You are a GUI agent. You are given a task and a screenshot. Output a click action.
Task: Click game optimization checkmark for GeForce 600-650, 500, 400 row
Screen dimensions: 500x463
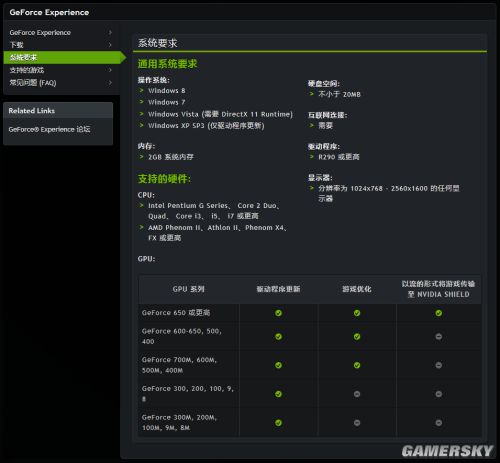[x=357, y=337]
